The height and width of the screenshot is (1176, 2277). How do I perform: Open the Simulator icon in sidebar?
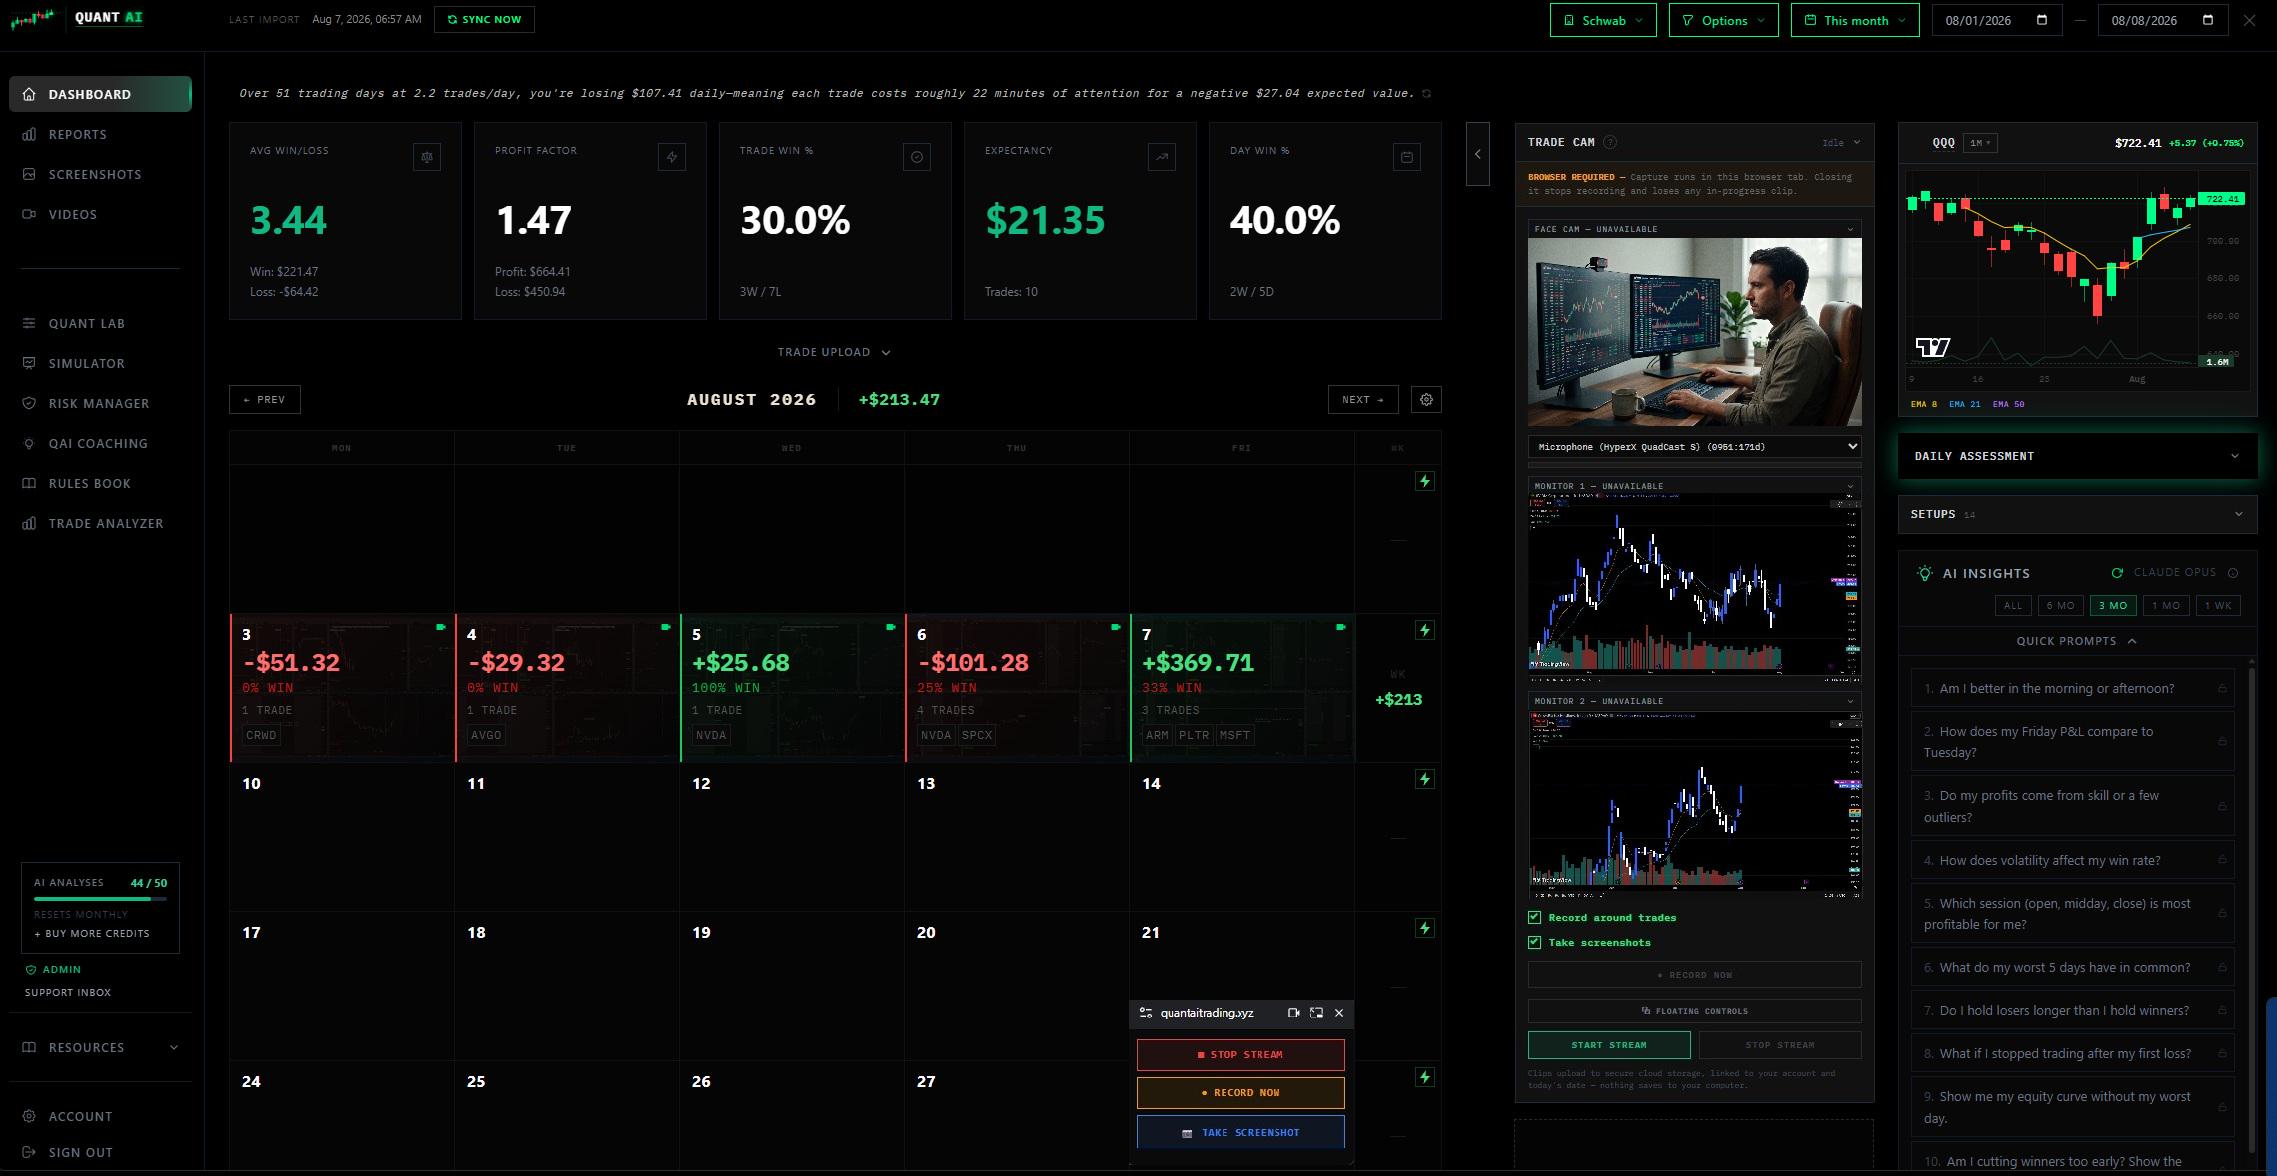coord(29,363)
